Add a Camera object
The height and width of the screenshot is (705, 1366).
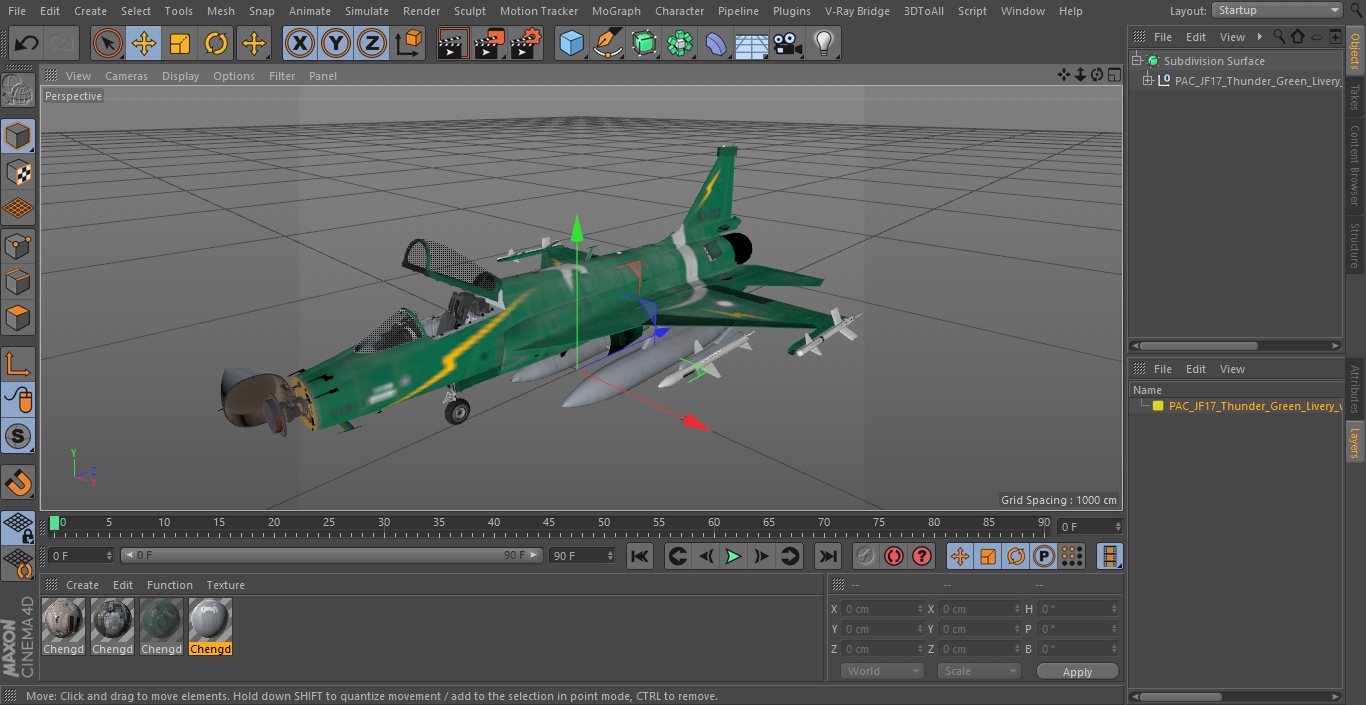pos(788,43)
